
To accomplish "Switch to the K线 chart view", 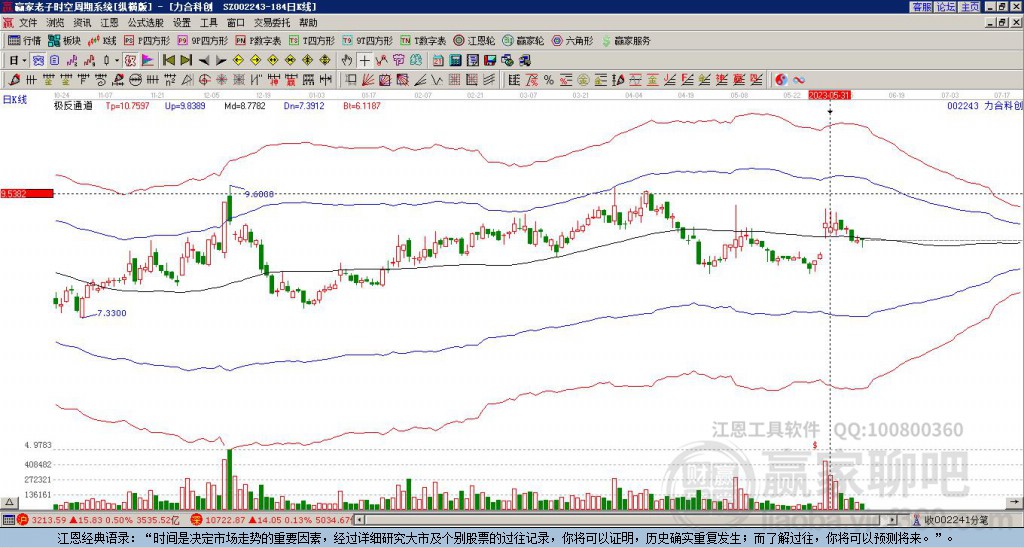I will click(102, 40).
